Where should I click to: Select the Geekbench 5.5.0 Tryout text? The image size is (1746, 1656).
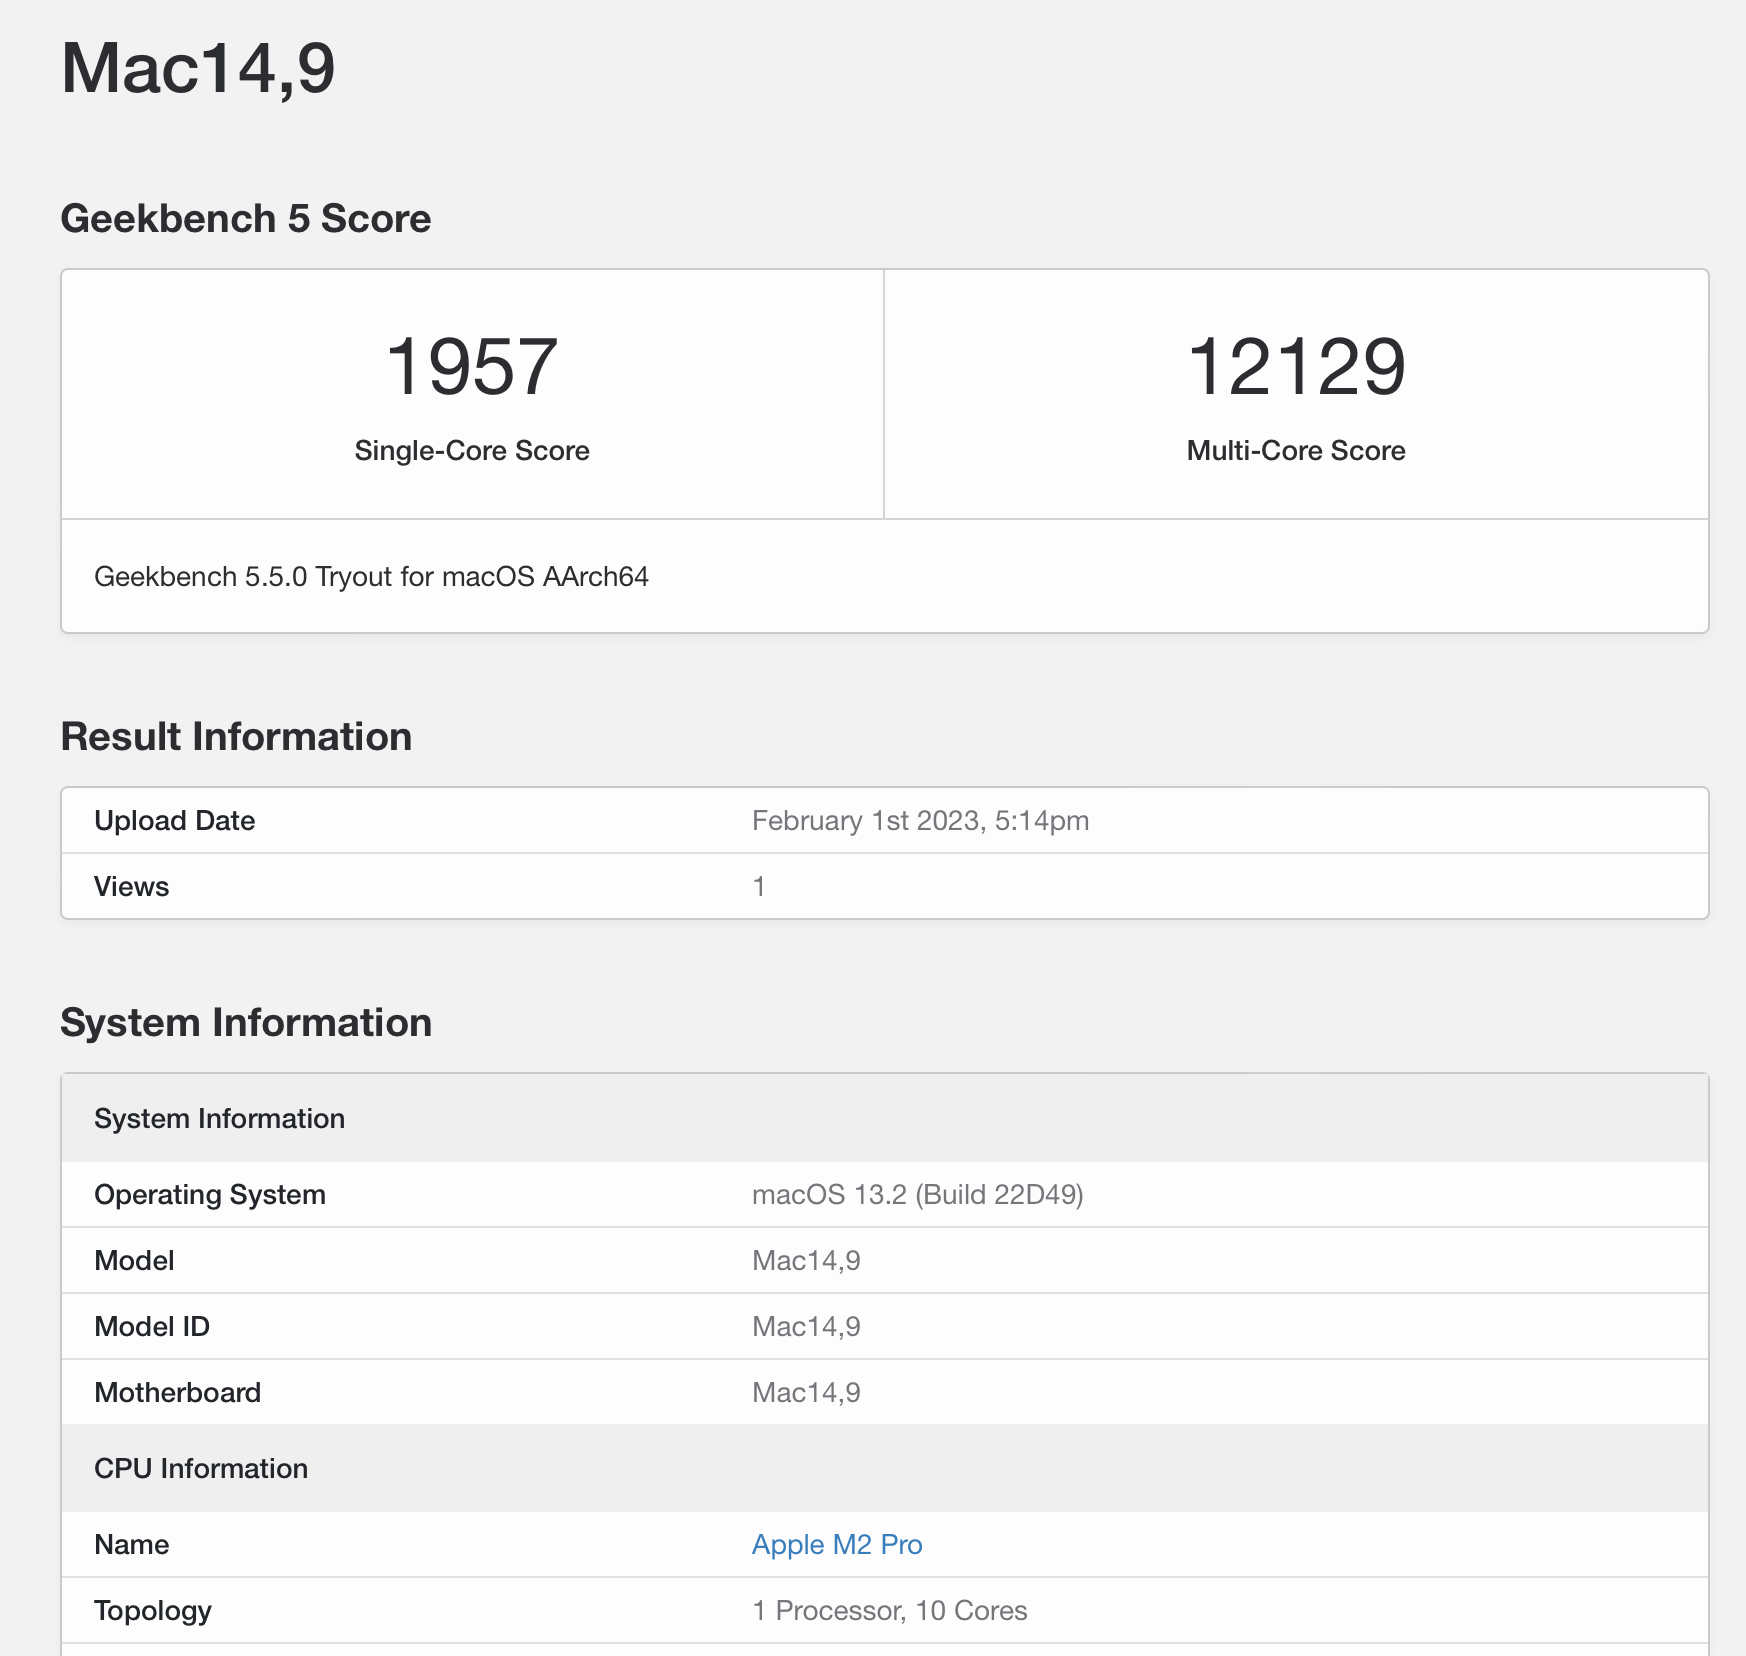(x=373, y=576)
